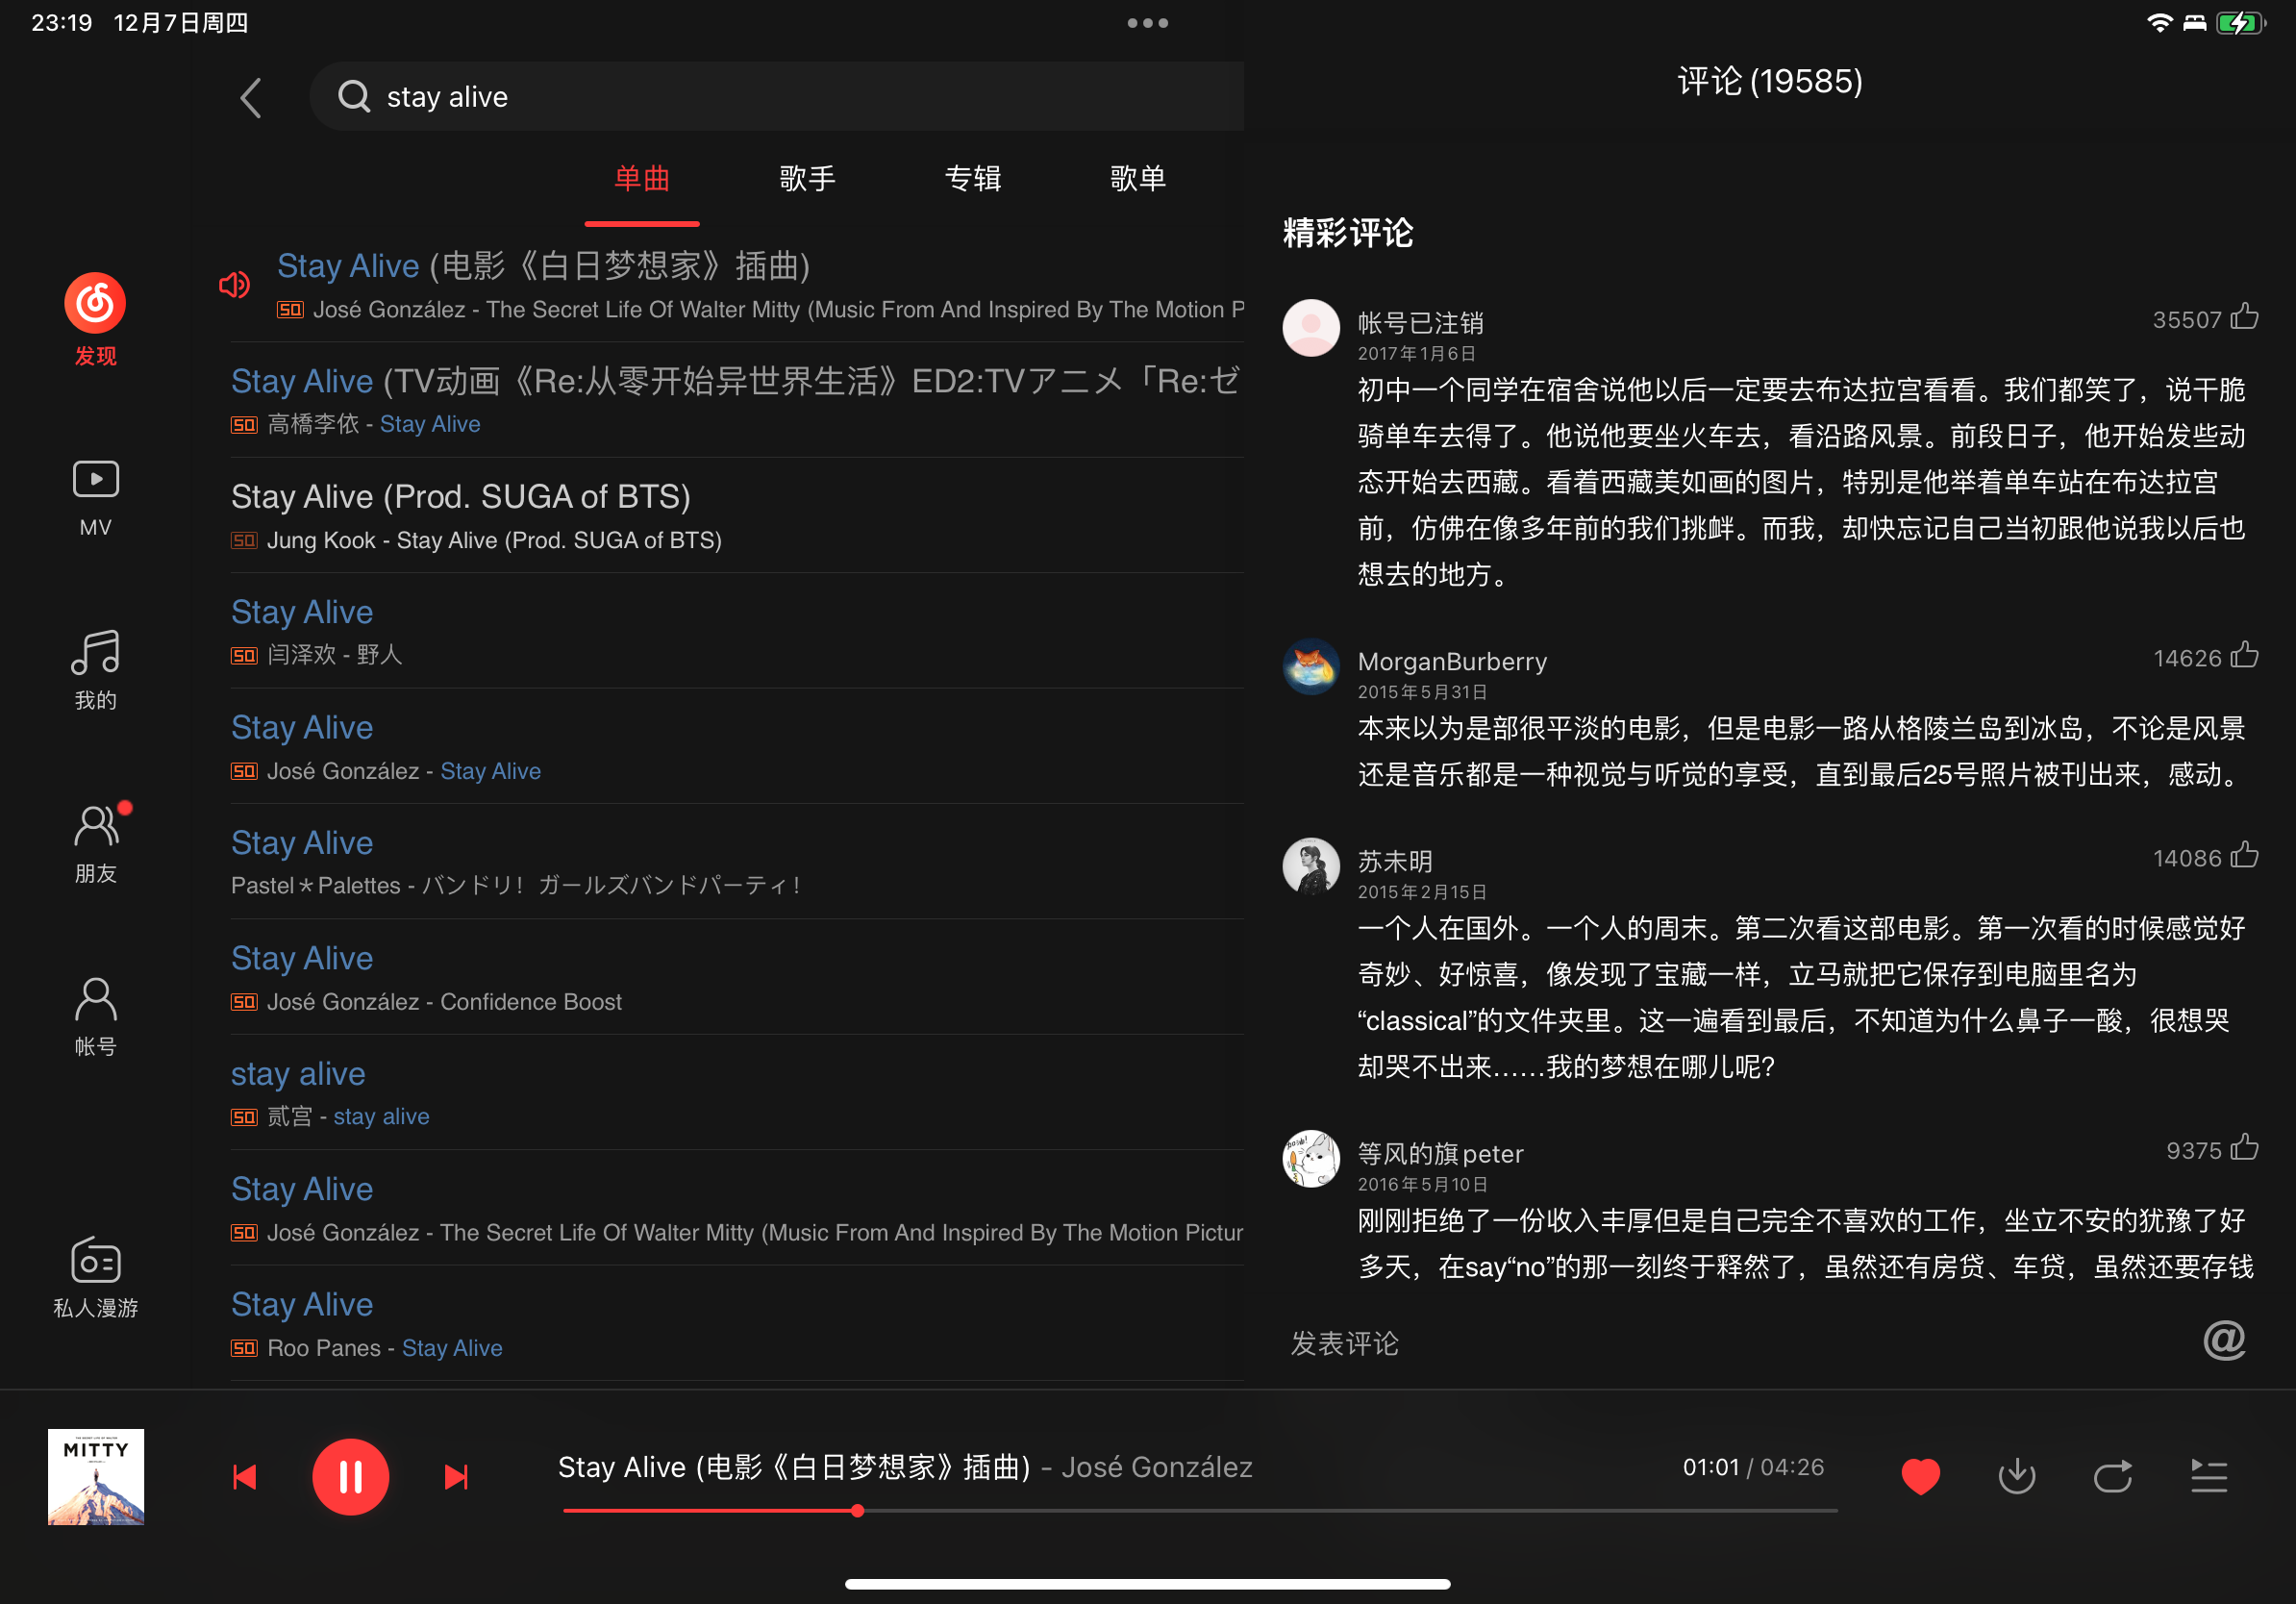Open the play queue list

[x=2209, y=1476]
